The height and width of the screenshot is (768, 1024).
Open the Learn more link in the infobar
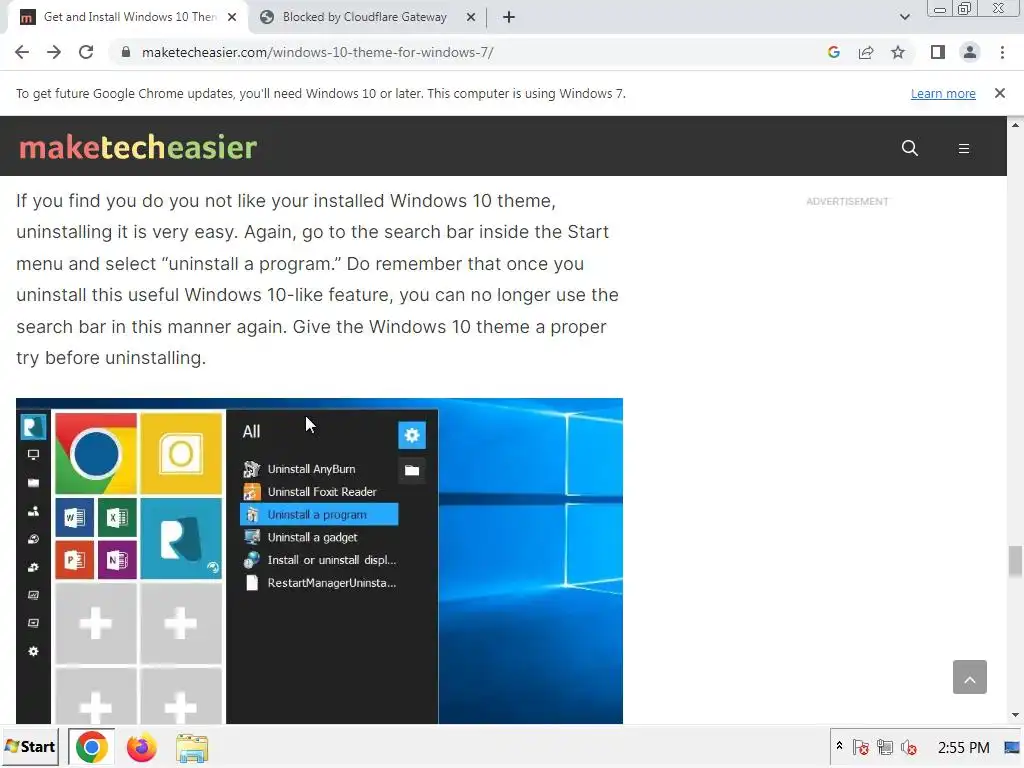tap(943, 93)
